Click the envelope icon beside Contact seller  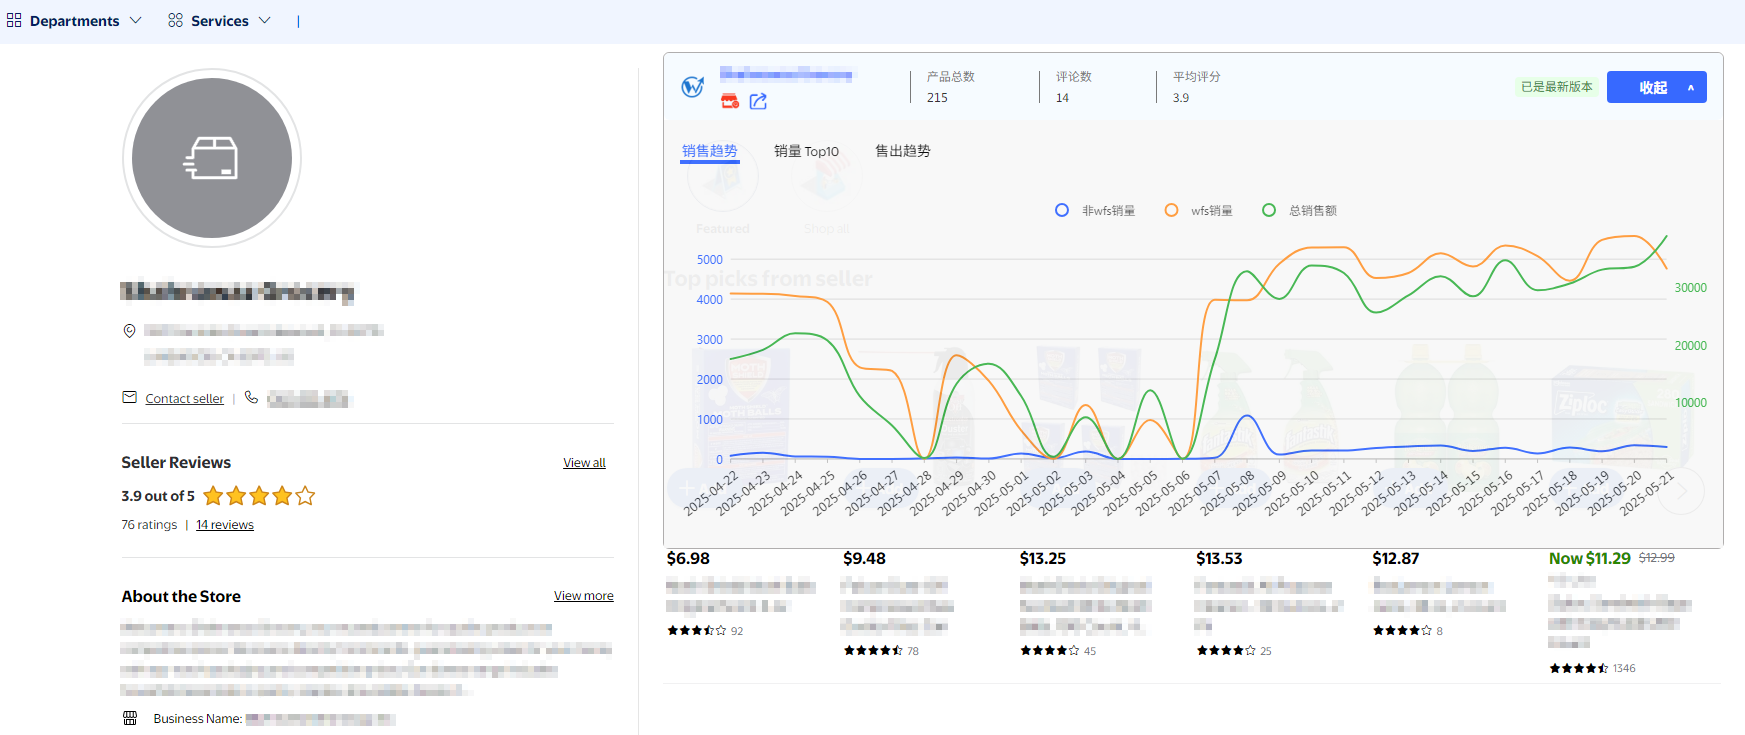[x=129, y=398]
